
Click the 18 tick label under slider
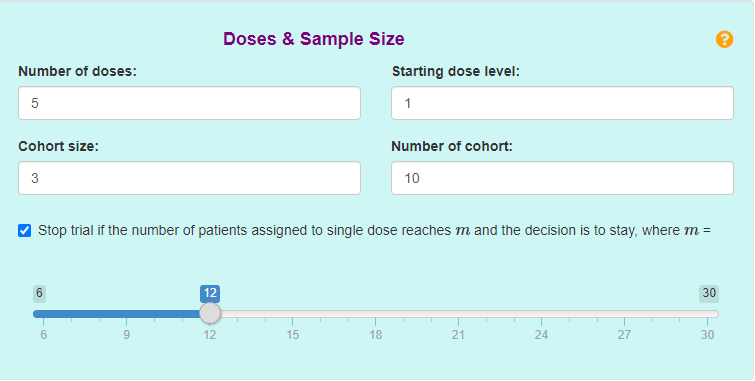(376, 335)
